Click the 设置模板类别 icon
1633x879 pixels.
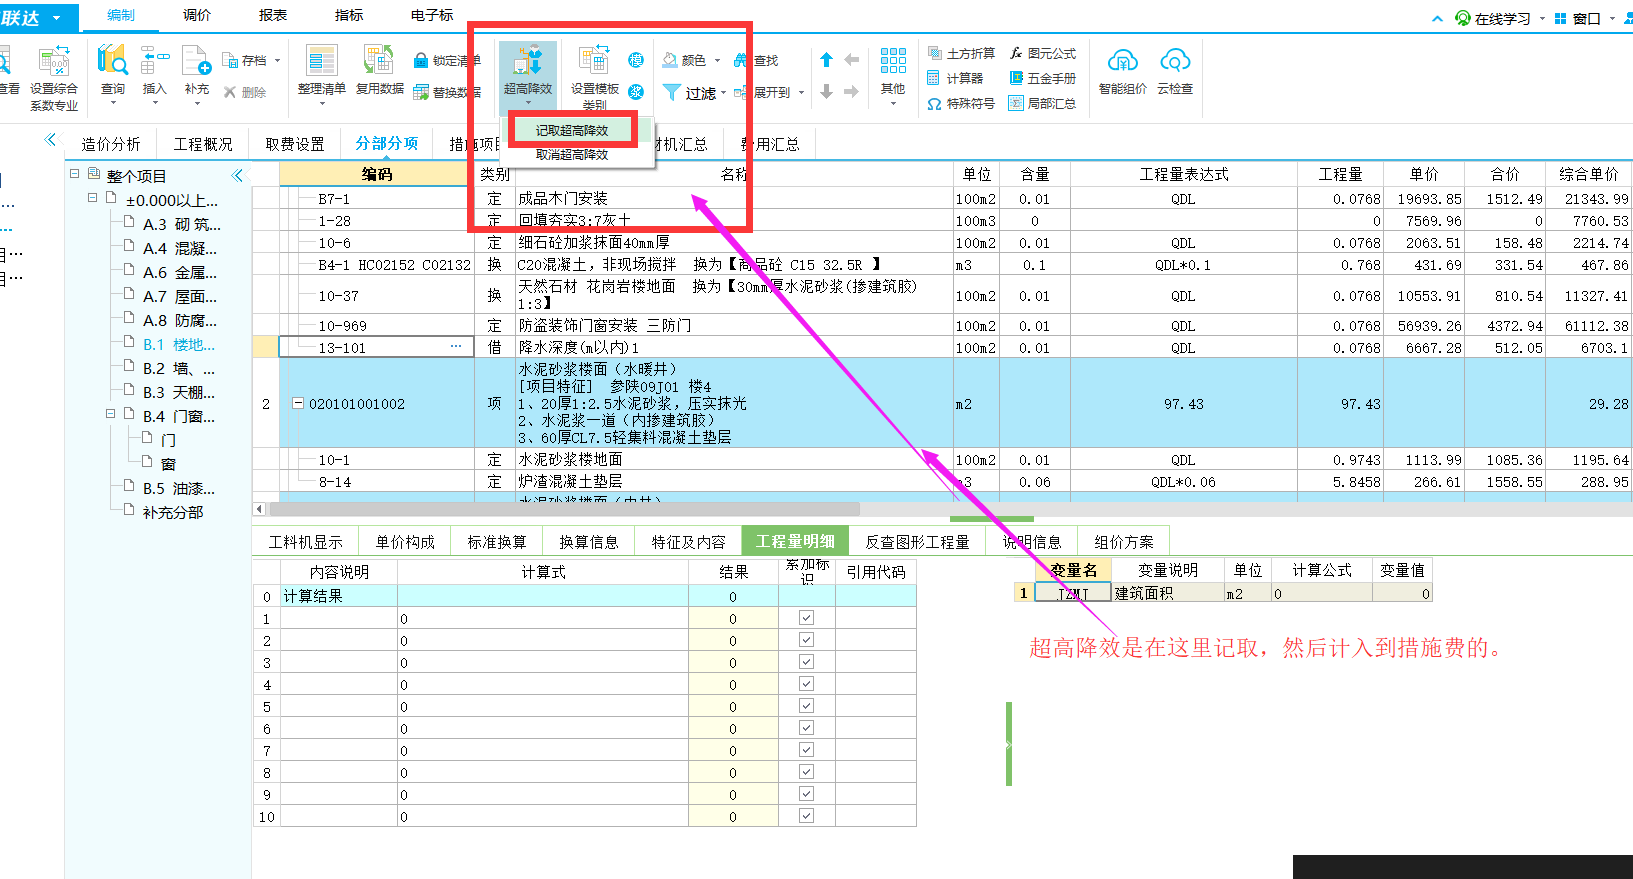[x=595, y=61]
